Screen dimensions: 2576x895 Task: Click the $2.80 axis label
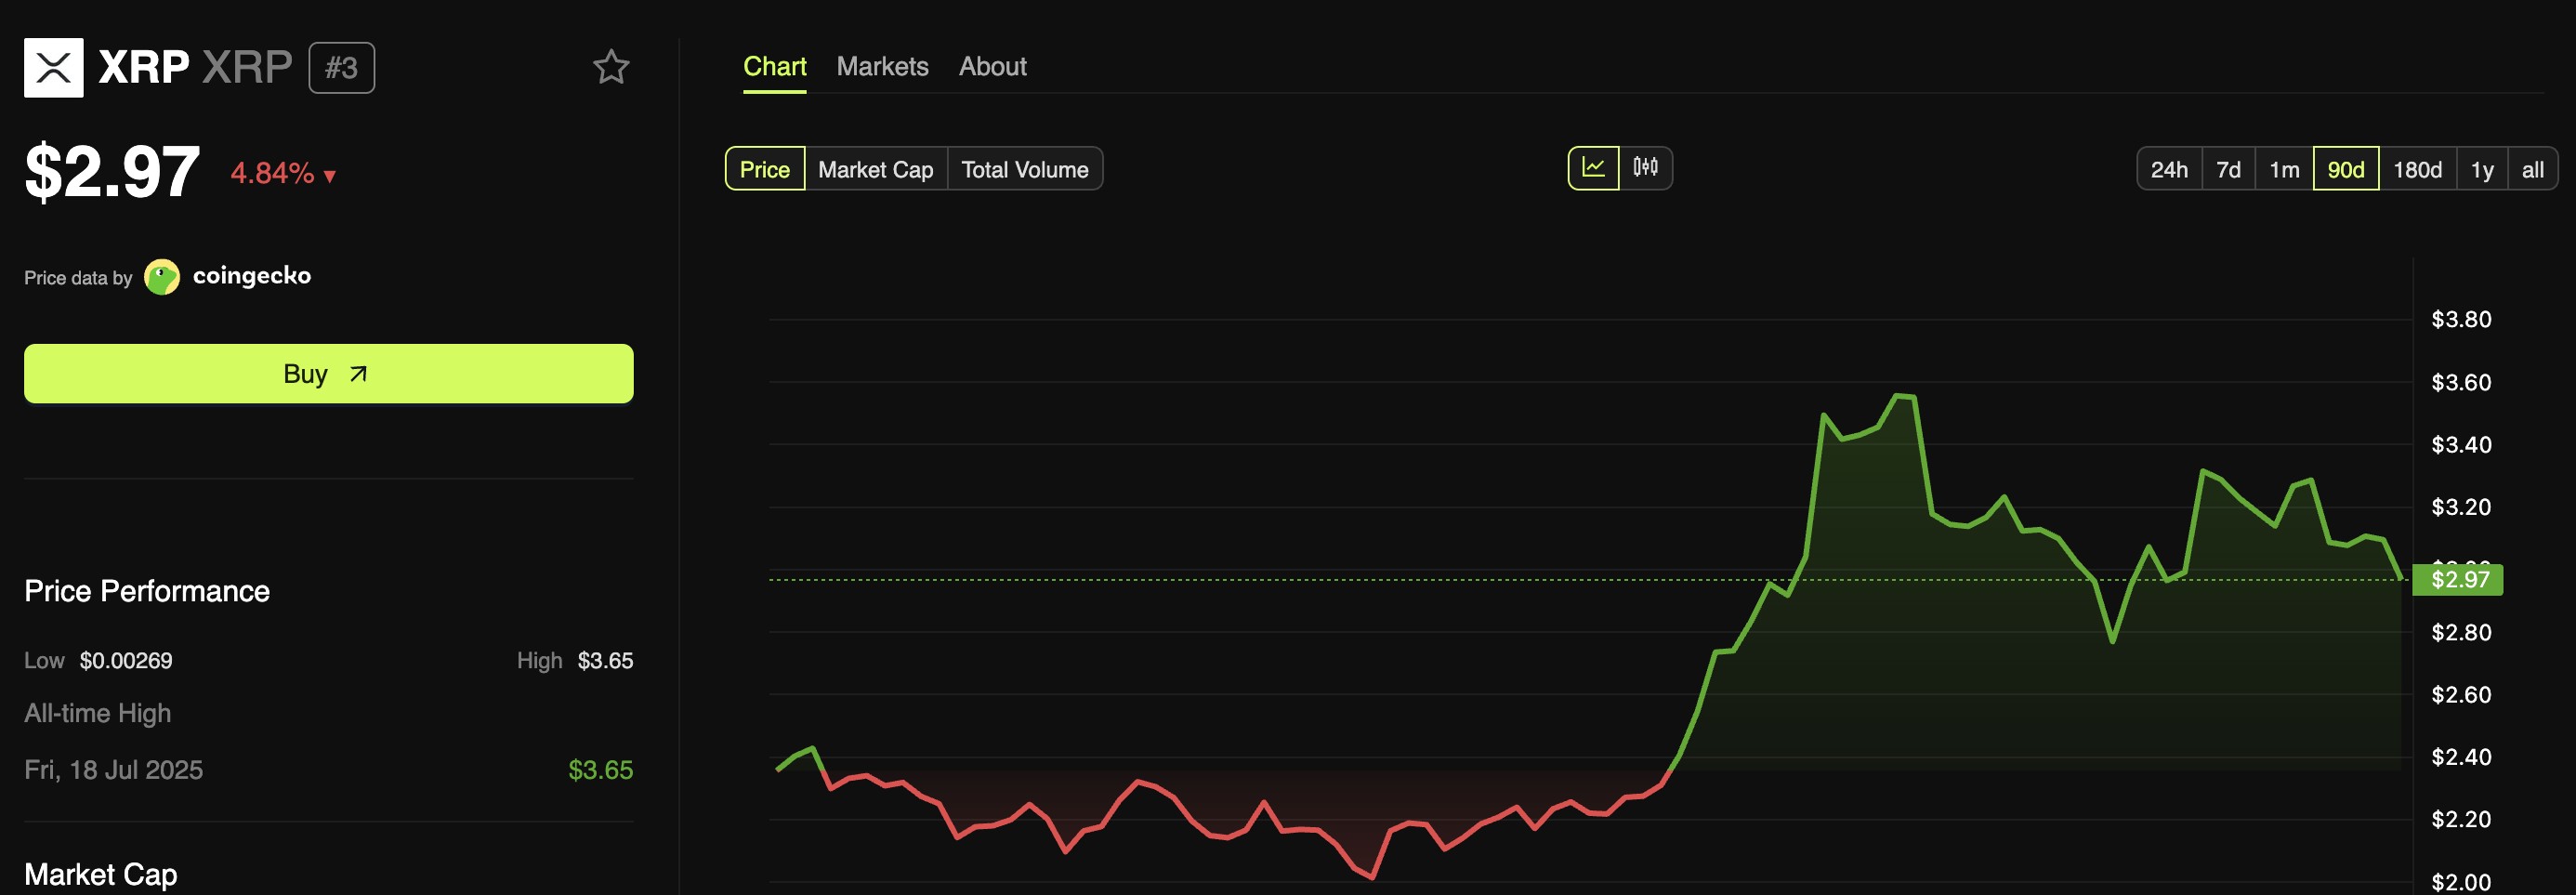coord(2461,632)
